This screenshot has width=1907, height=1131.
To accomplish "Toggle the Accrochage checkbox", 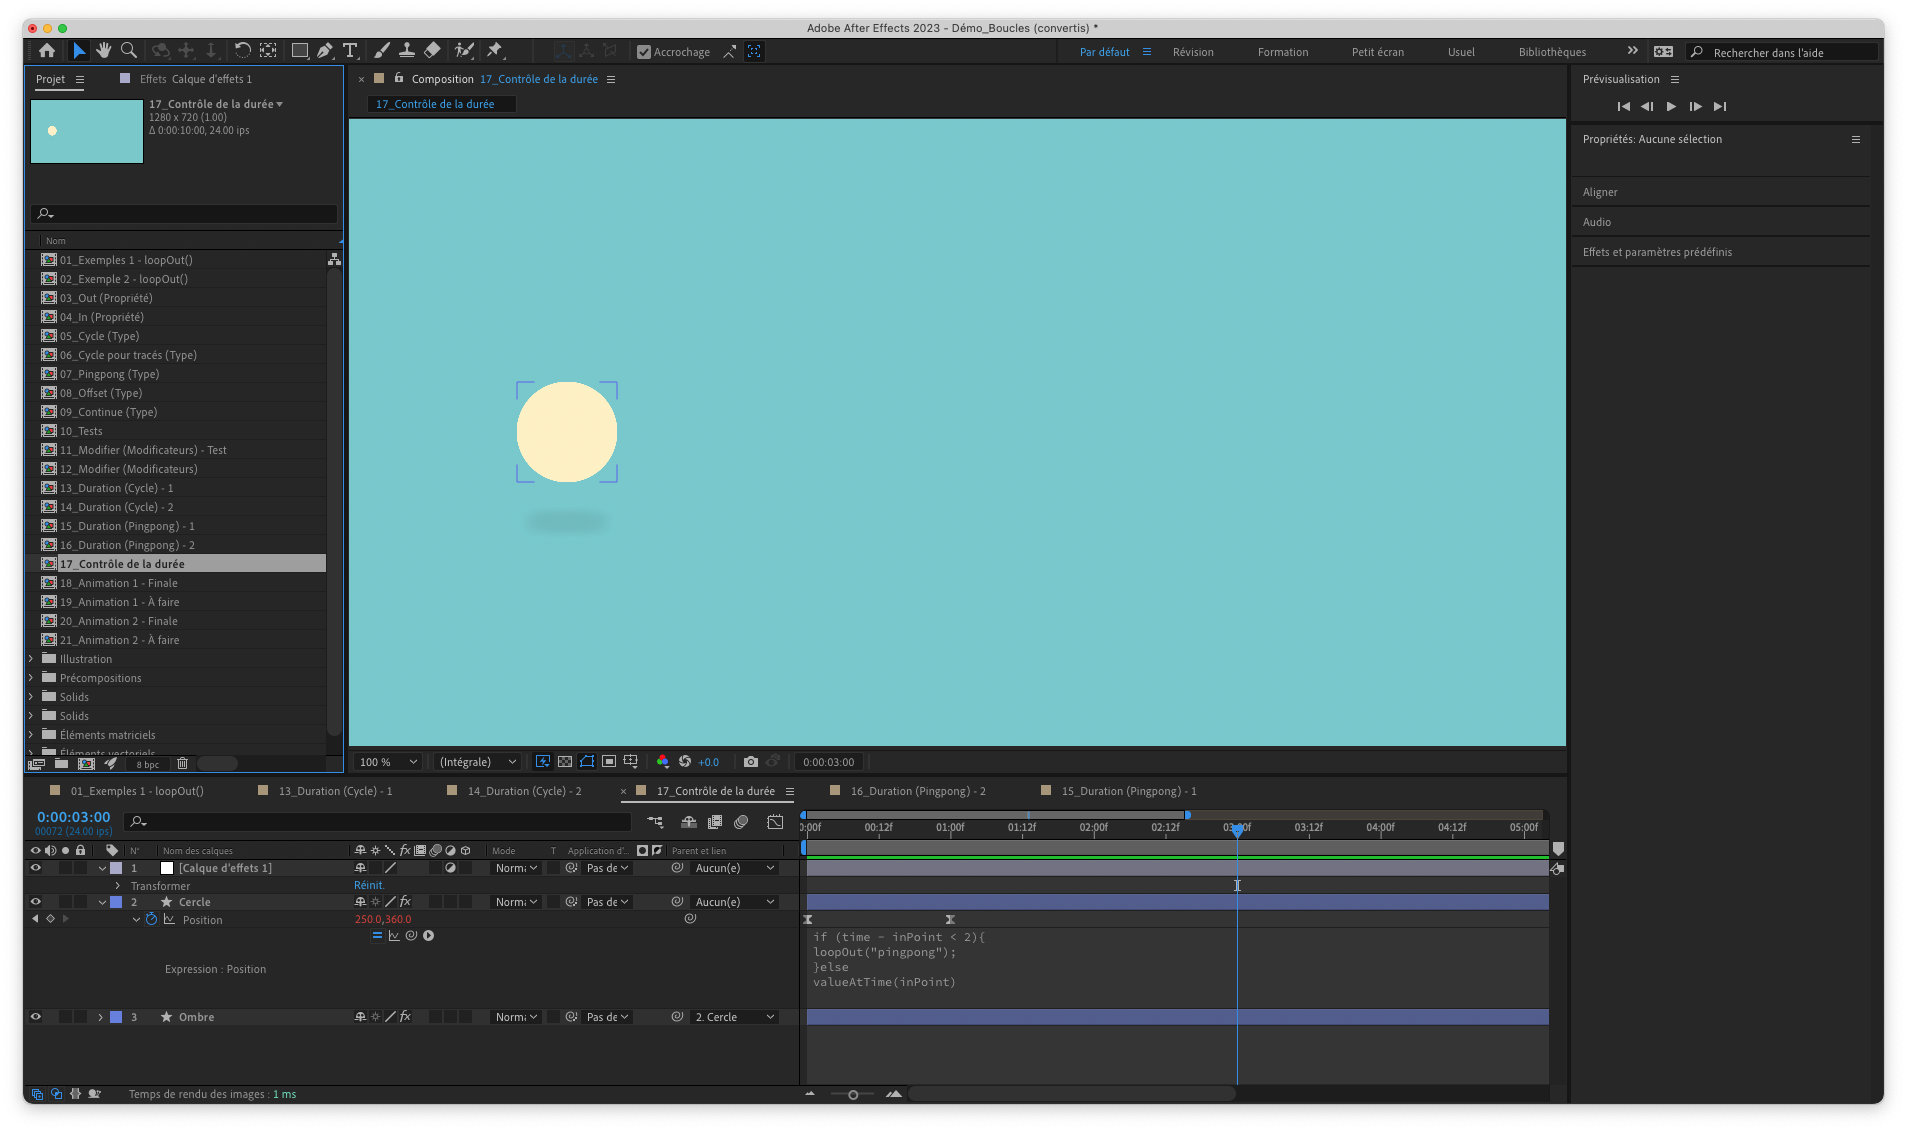I will click(x=644, y=52).
